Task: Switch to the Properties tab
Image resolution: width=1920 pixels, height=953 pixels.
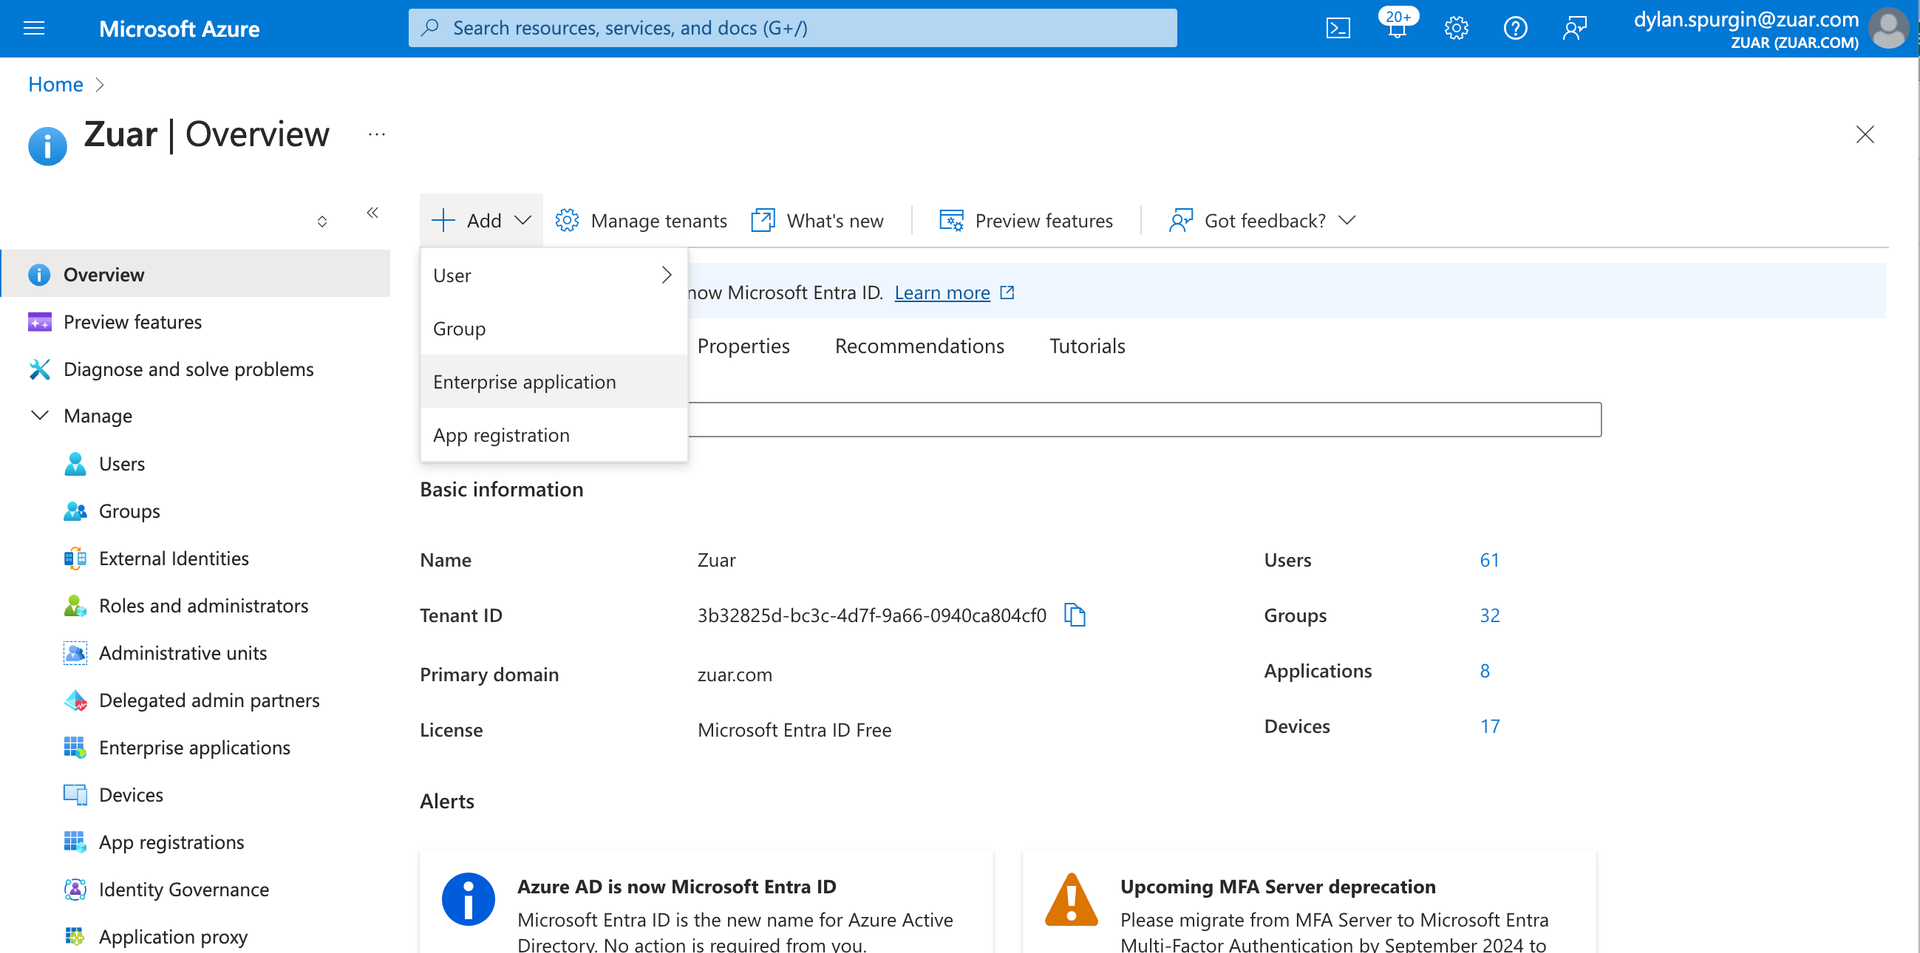Action: pyautogui.click(x=743, y=346)
